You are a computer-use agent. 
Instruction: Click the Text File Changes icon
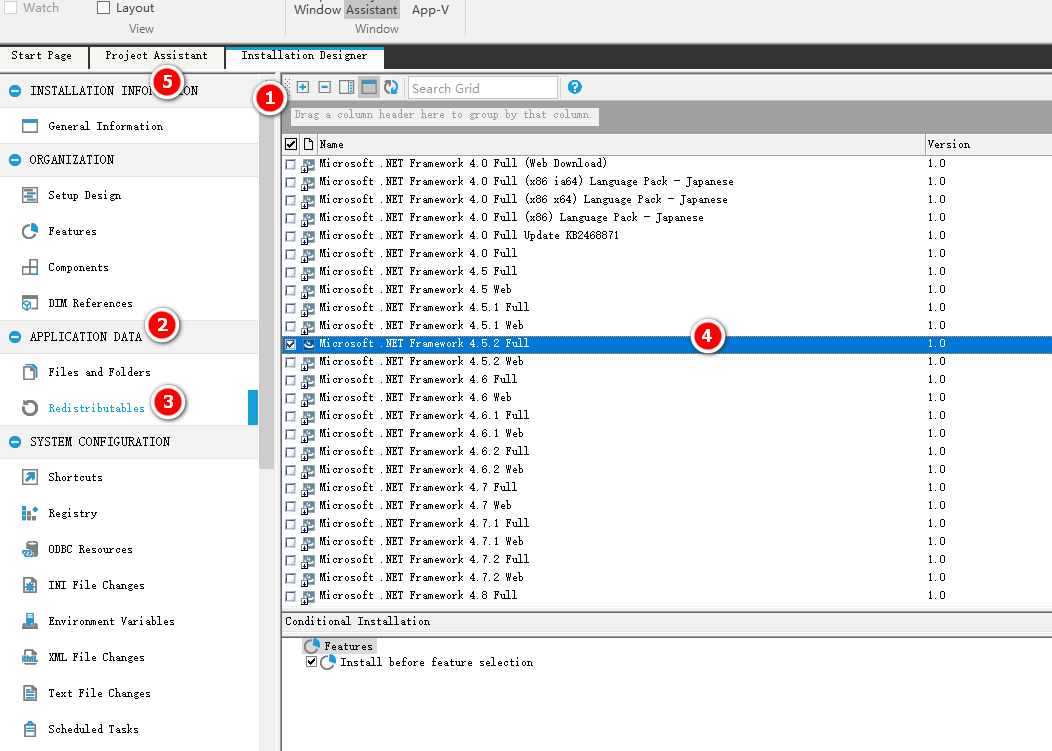click(x=30, y=693)
